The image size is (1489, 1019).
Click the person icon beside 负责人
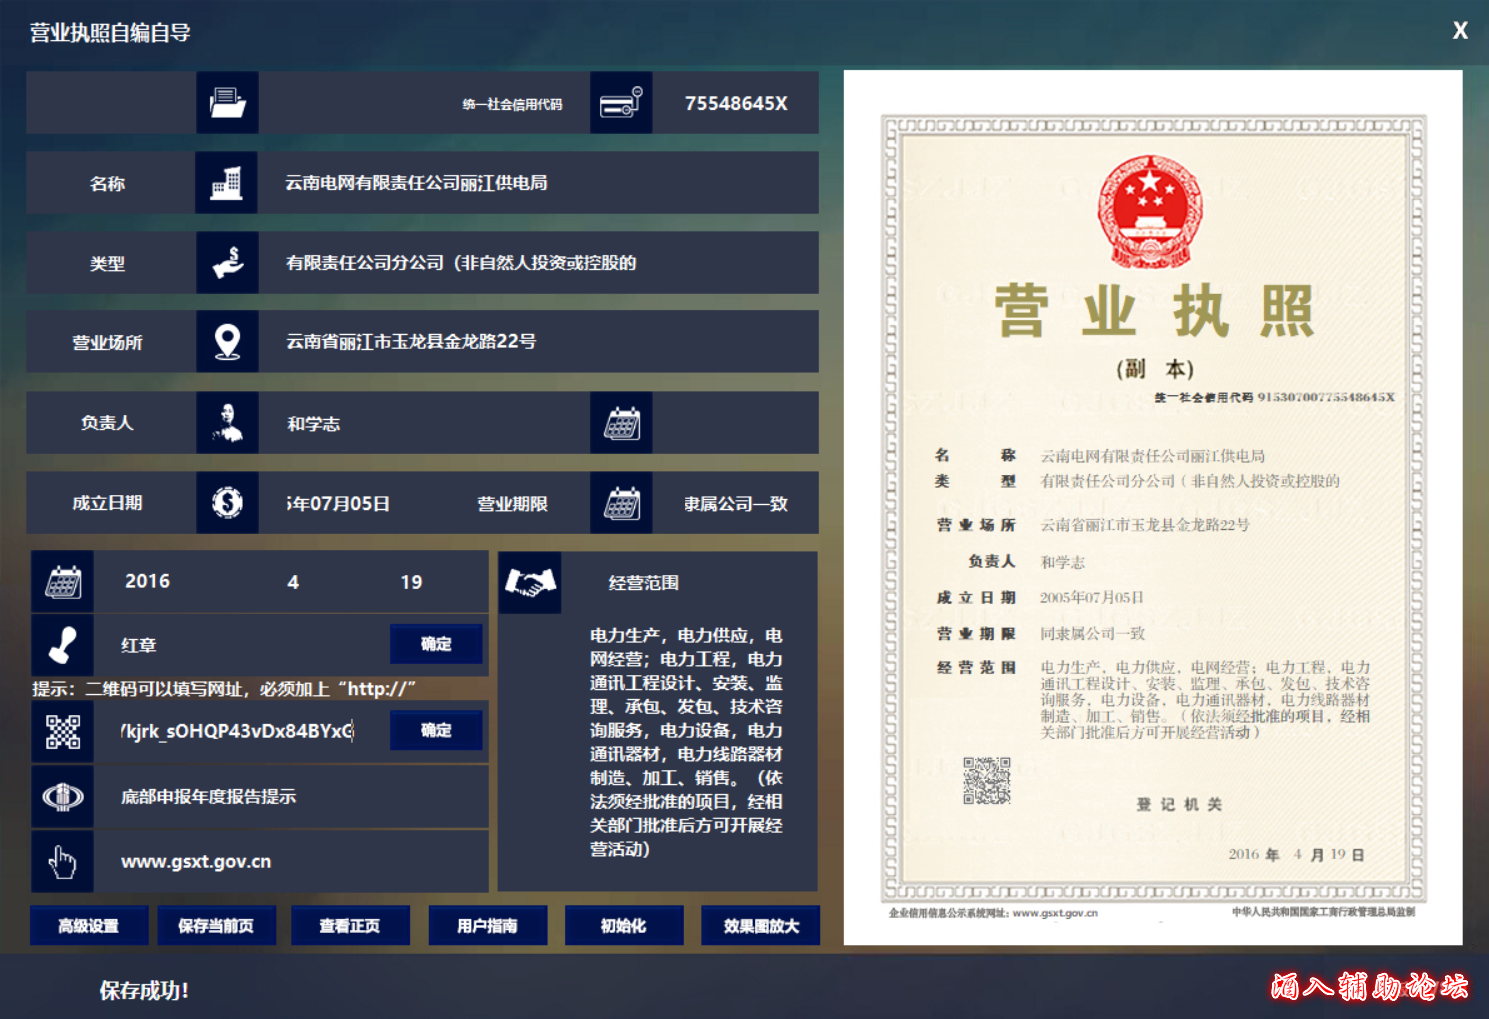[227, 423]
